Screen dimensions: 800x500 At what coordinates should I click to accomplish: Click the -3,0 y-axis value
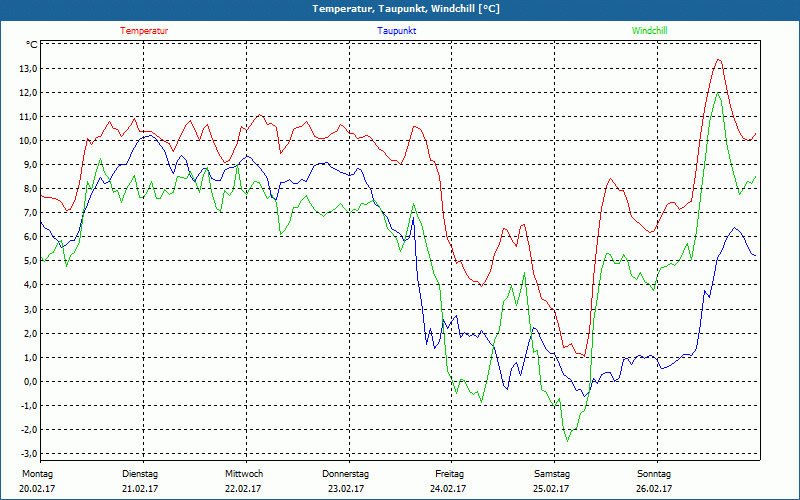point(29,454)
